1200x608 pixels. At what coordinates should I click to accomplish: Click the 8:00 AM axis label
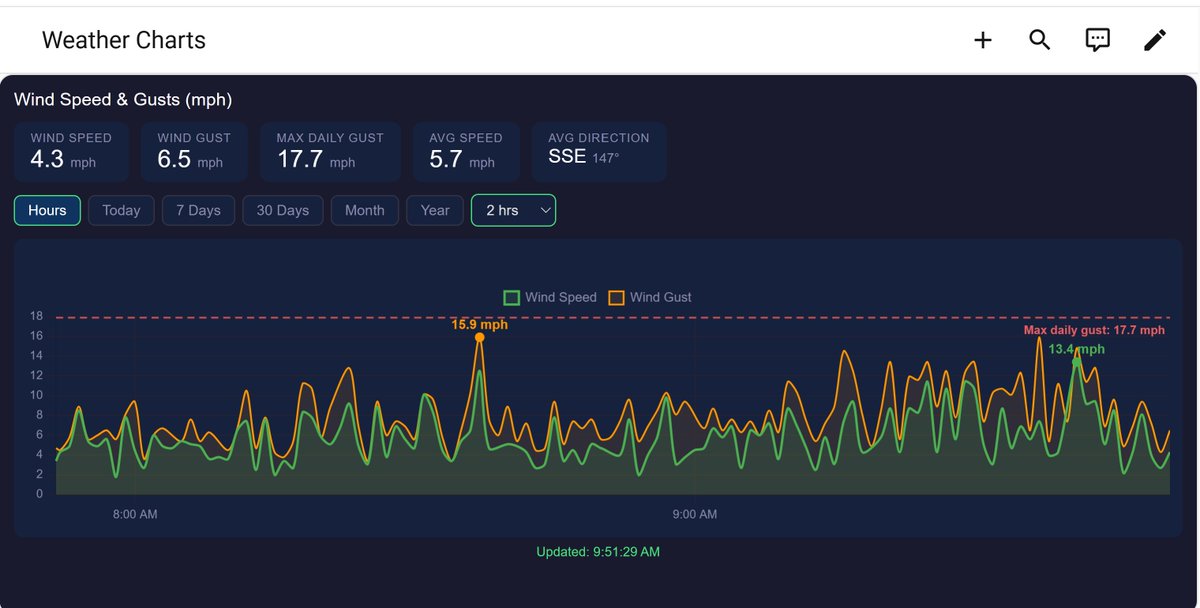click(x=135, y=515)
